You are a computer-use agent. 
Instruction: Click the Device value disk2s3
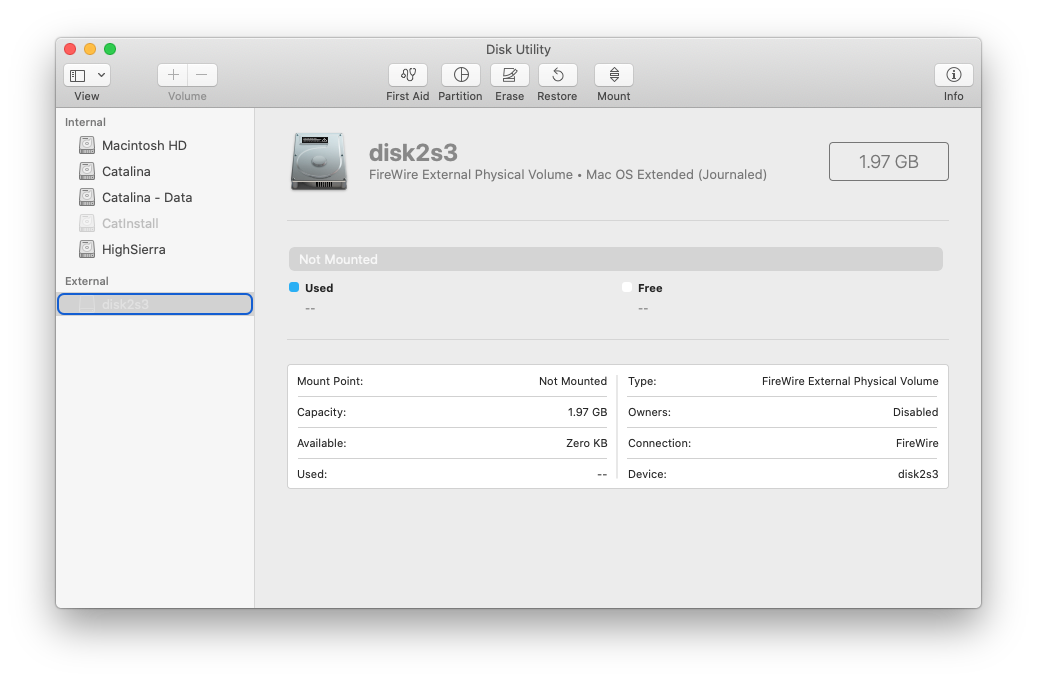point(918,474)
